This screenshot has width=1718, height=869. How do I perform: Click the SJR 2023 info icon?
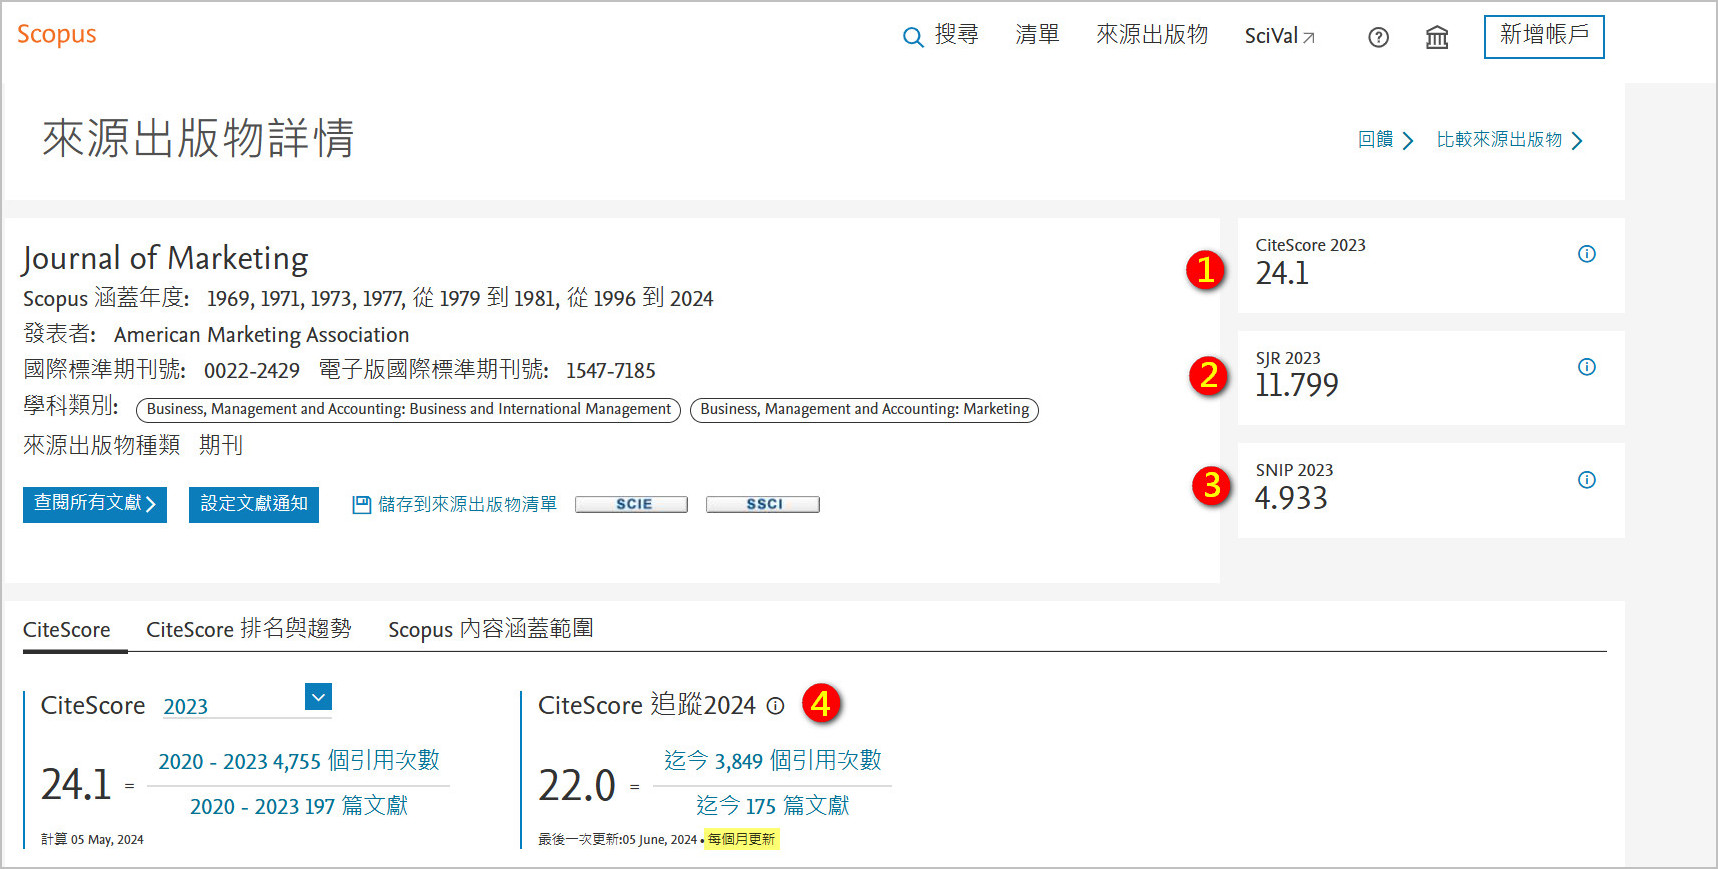[1587, 367]
